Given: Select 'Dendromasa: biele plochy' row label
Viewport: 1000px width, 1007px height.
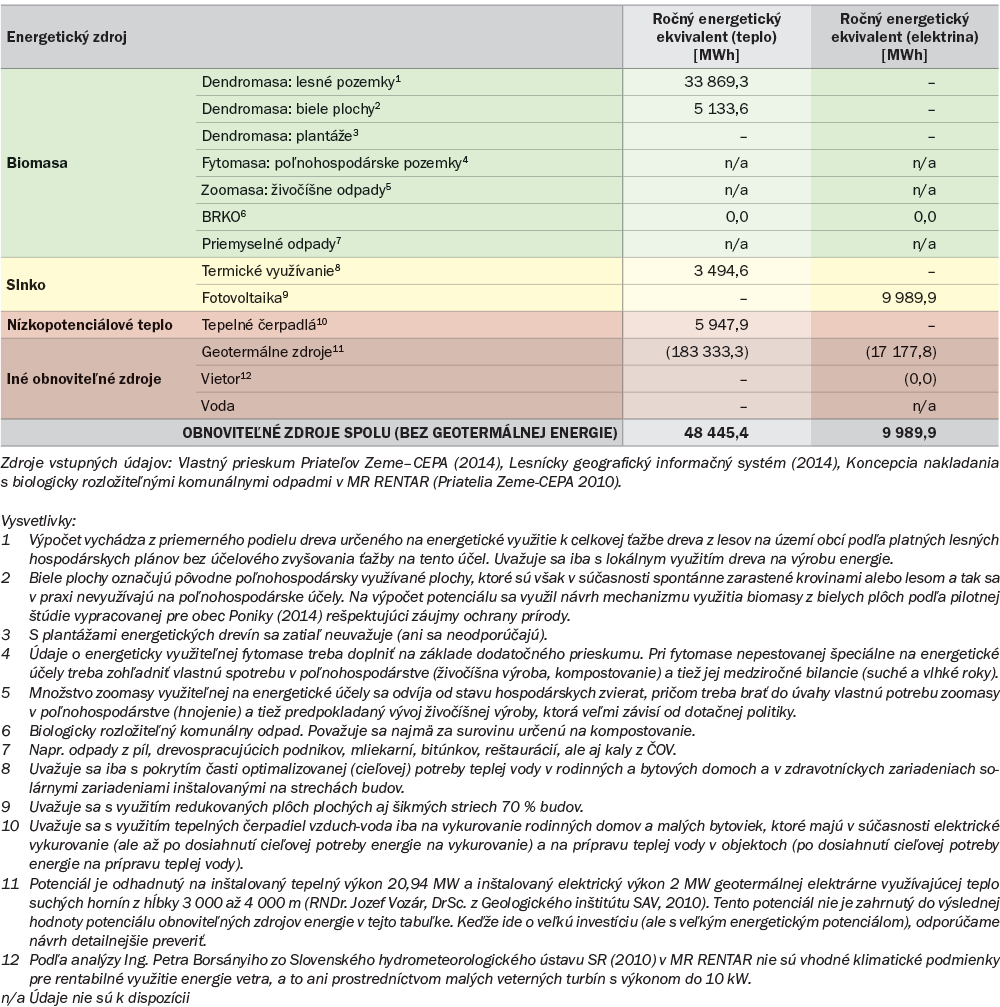Looking at the screenshot, I should (x=290, y=109).
